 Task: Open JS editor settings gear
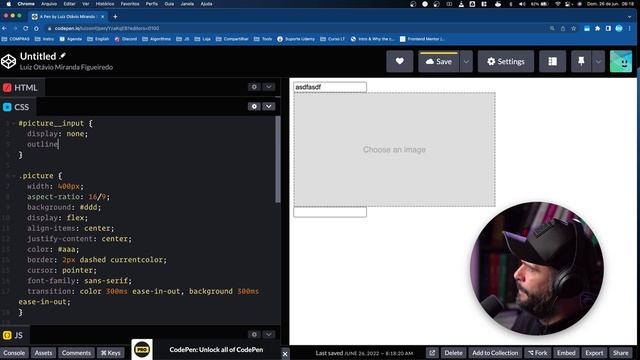tap(254, 334)
